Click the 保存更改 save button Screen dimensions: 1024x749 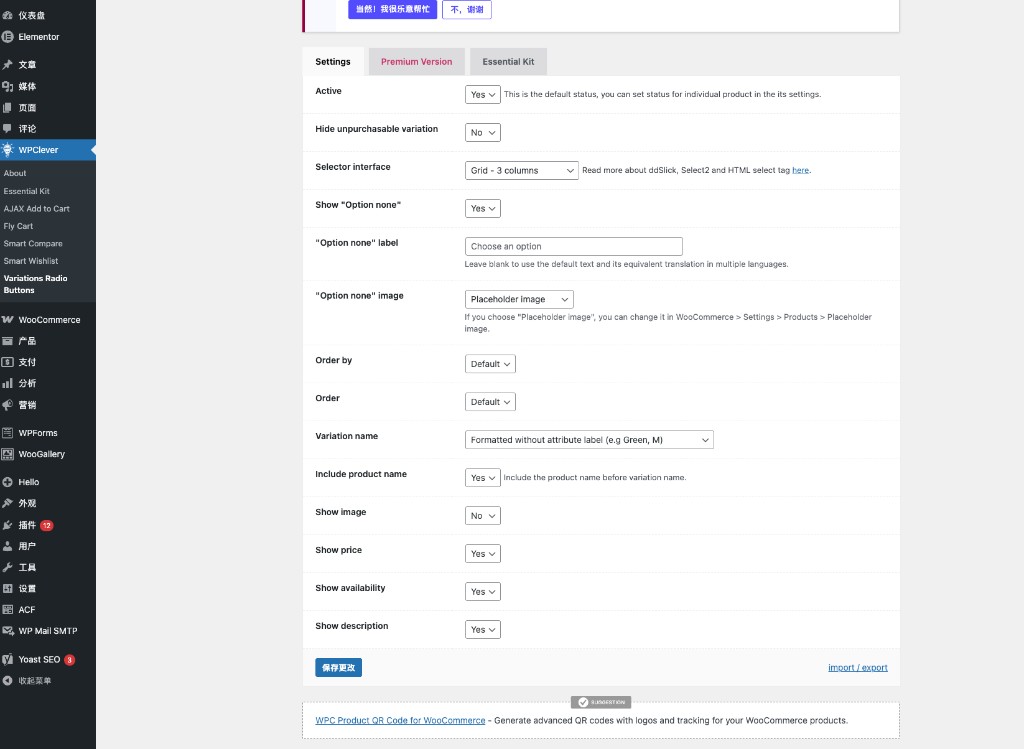click(338, 667)
